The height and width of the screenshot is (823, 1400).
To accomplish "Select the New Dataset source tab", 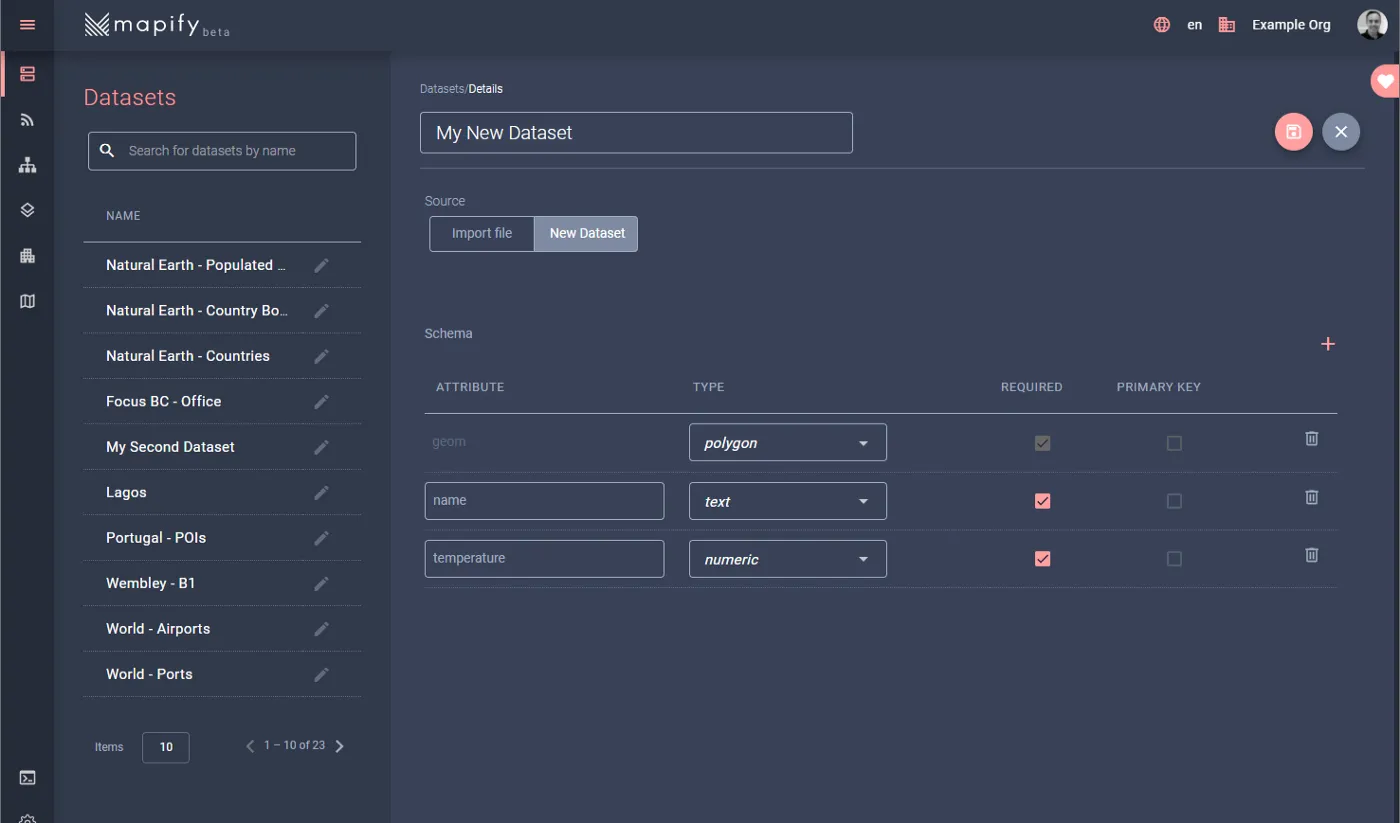I will (x=587, y=233).
